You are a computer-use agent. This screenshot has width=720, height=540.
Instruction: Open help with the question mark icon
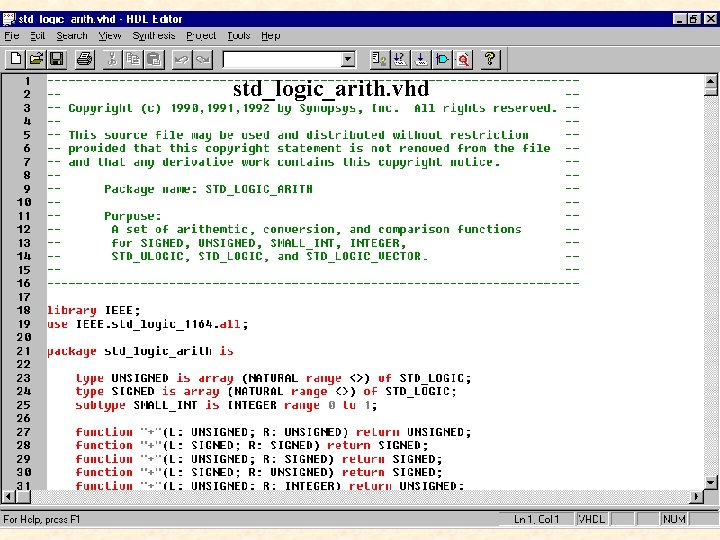[490, 59]
